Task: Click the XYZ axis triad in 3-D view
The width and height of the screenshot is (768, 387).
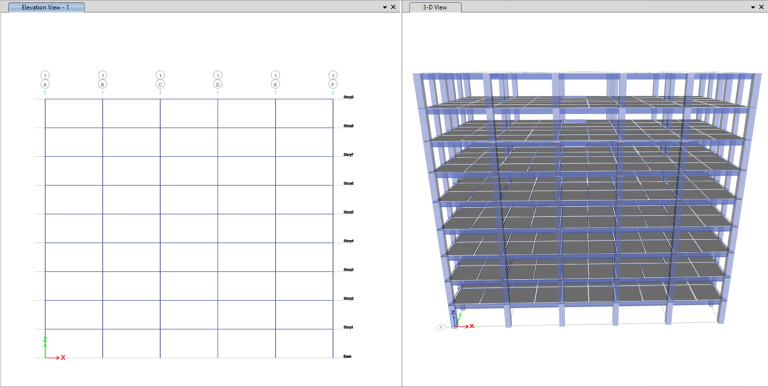Action: coord(461,318)
